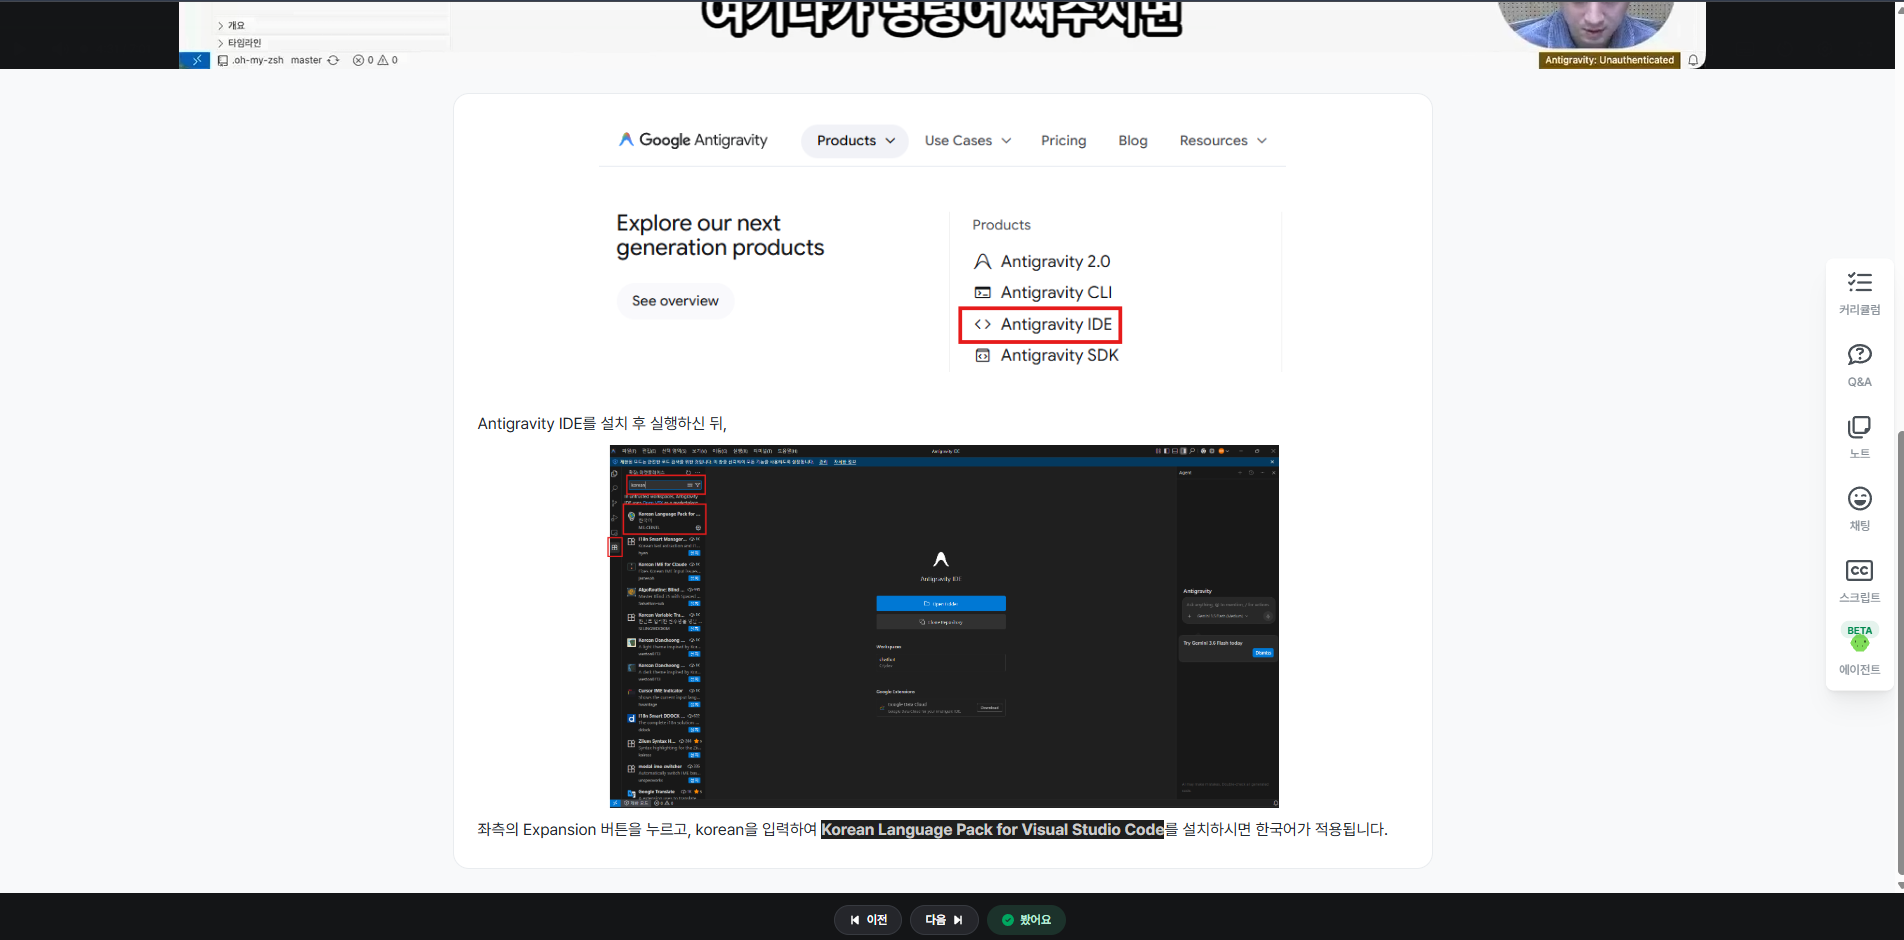
Task: Open the Resources dropdown
Action: 1223,141
